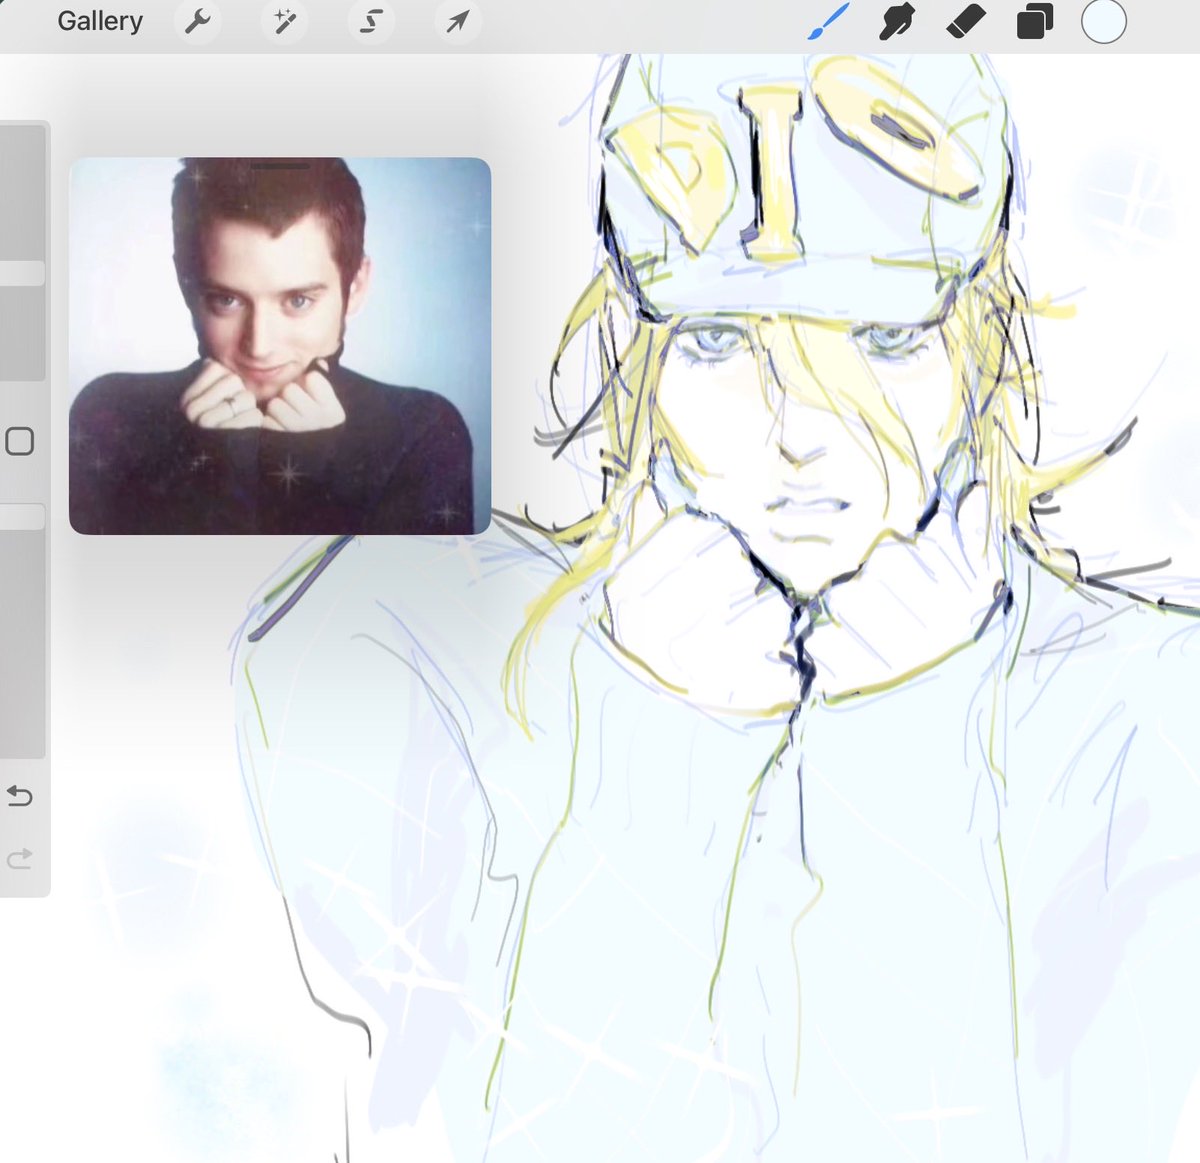
Task: Grab the reference window top handle bar
Action: [x=280, y=166]
